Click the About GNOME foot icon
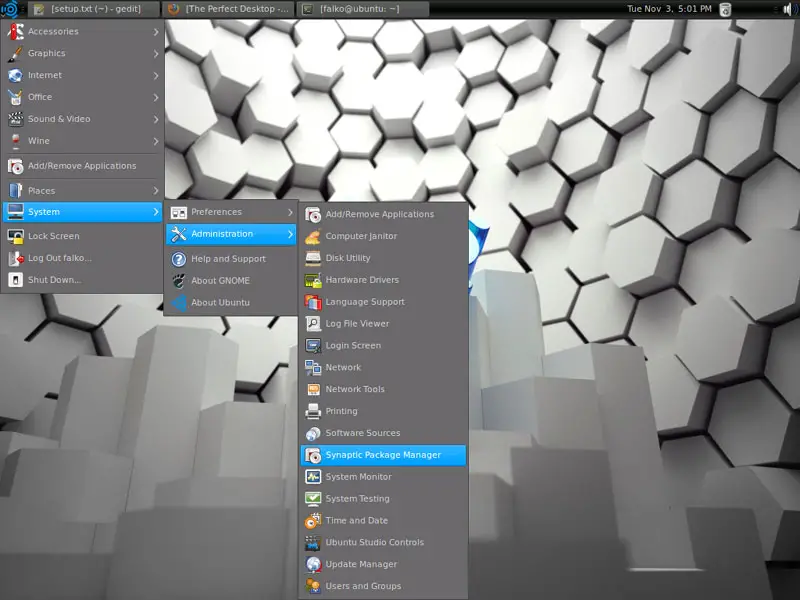Image resolution: width=800 pixels, height=600 pixels. tap(179, 281)
